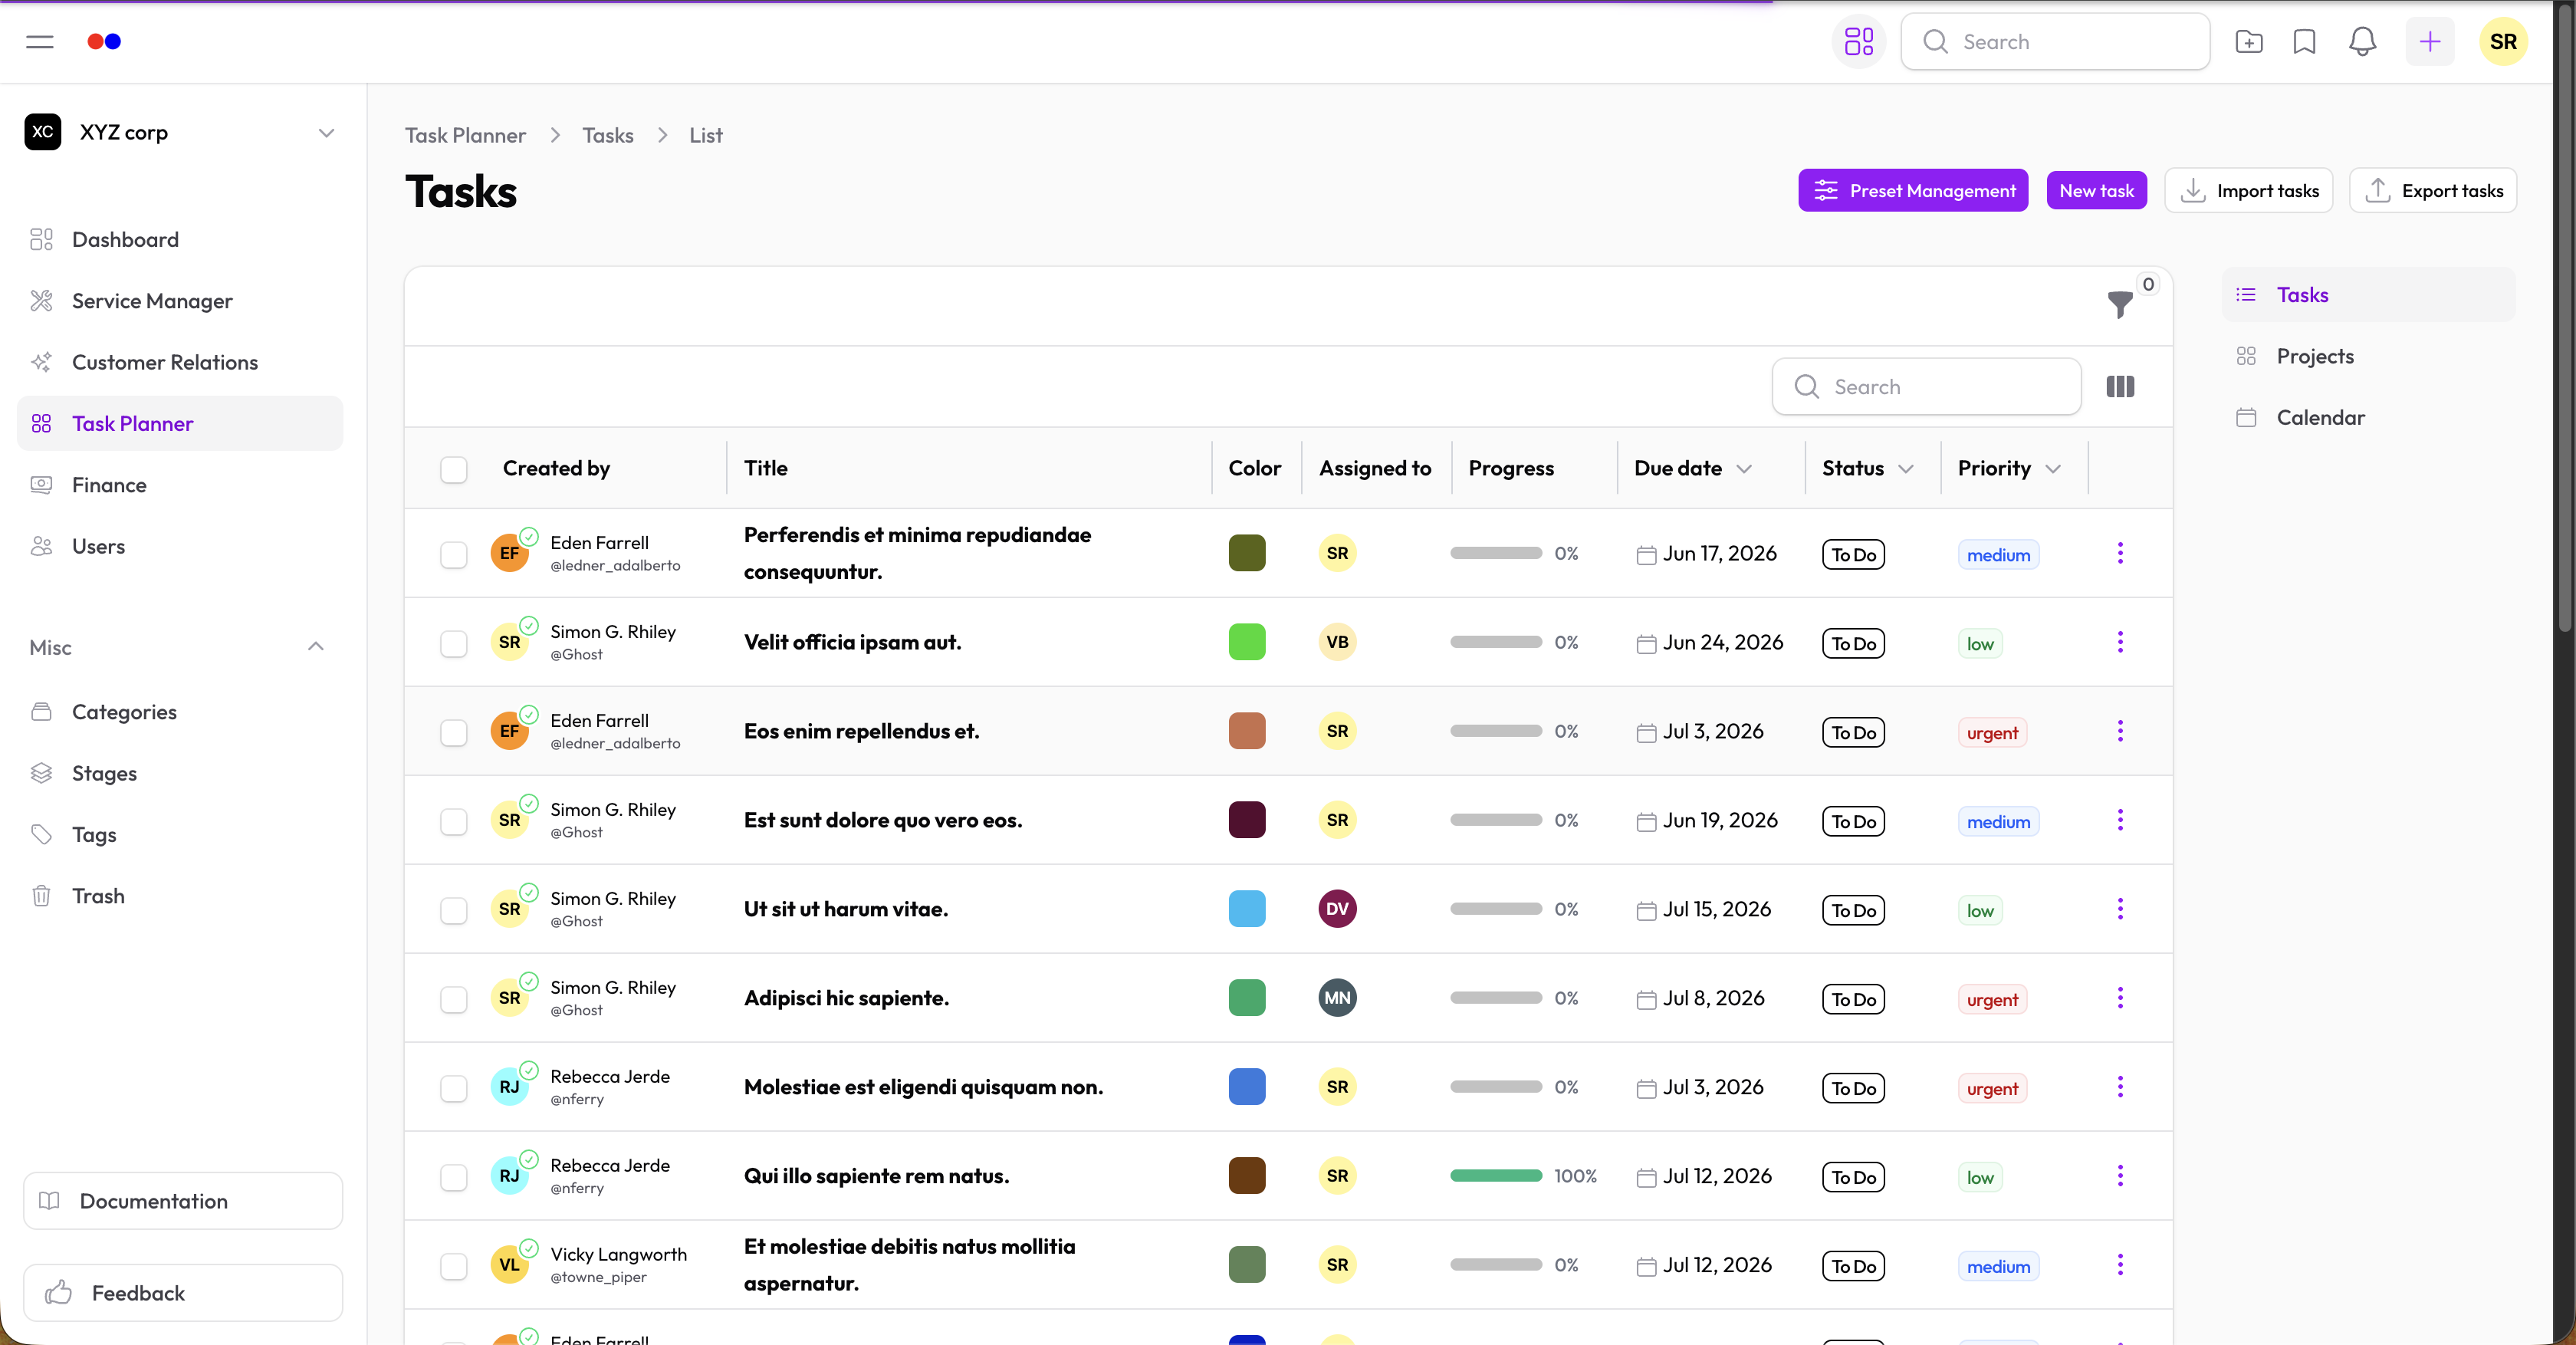Image resolution: width=2576 pixels, height=1345 pixels.
Task: Open row actions for Eos enim repellendus et
Action: pos(2119,731)
